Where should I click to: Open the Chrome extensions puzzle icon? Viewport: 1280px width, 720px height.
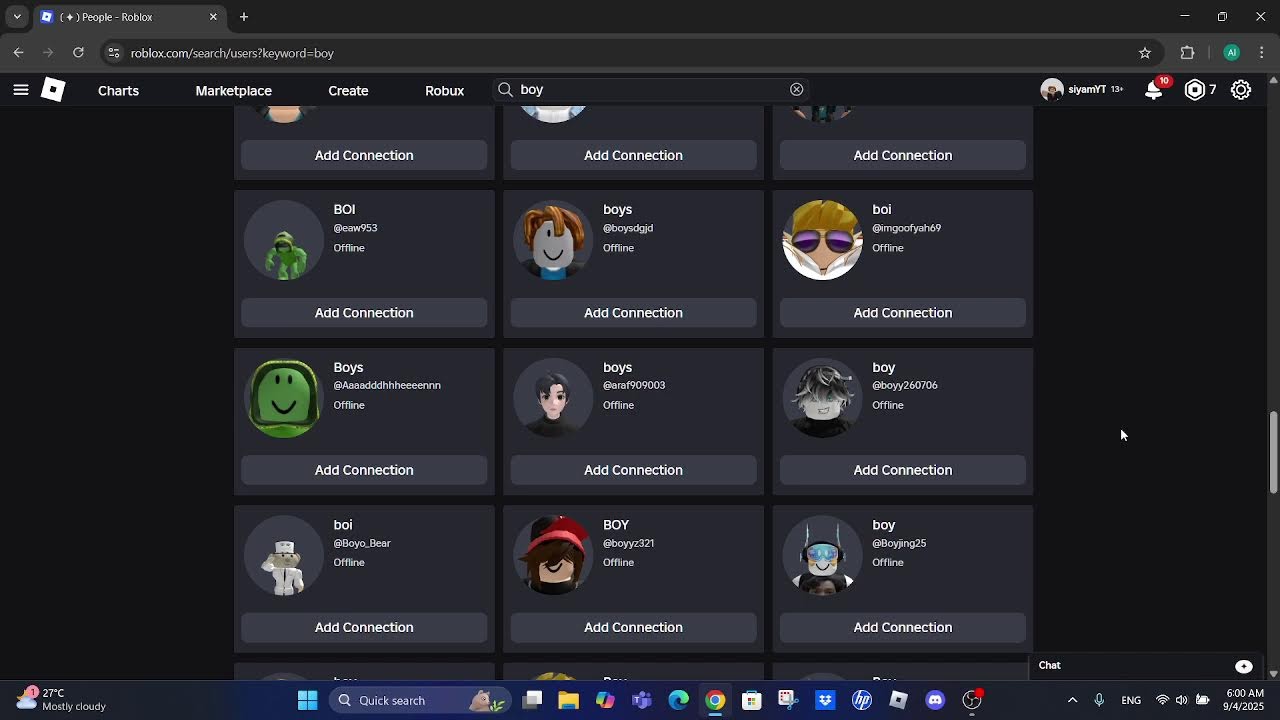pyautogui.click(x=1188, y=53)
